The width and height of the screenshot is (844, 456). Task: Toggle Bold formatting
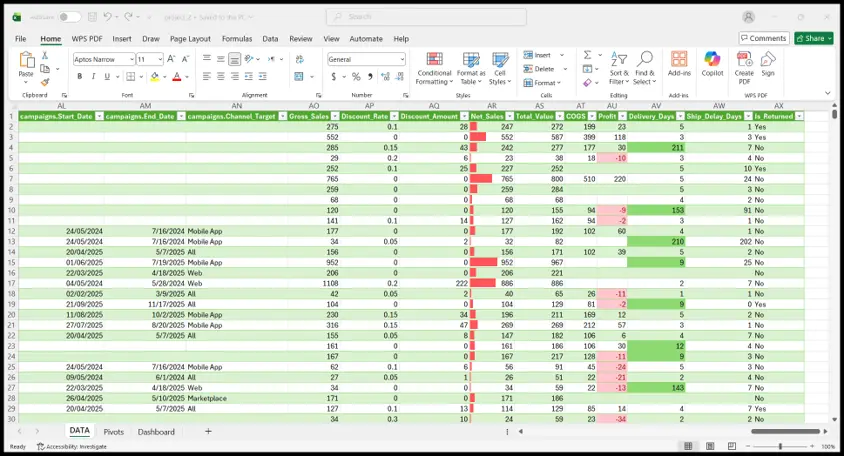tap(80, 76)
